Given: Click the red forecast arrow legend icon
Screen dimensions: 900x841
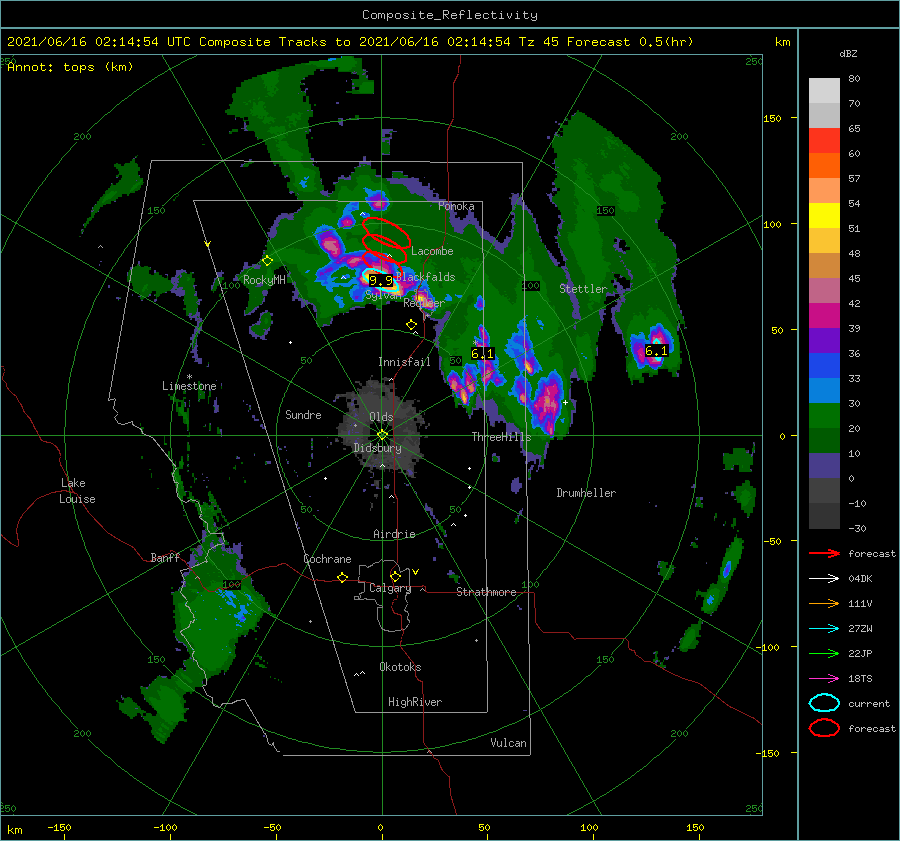Looking at the screenshot, I should click(824, 553).
